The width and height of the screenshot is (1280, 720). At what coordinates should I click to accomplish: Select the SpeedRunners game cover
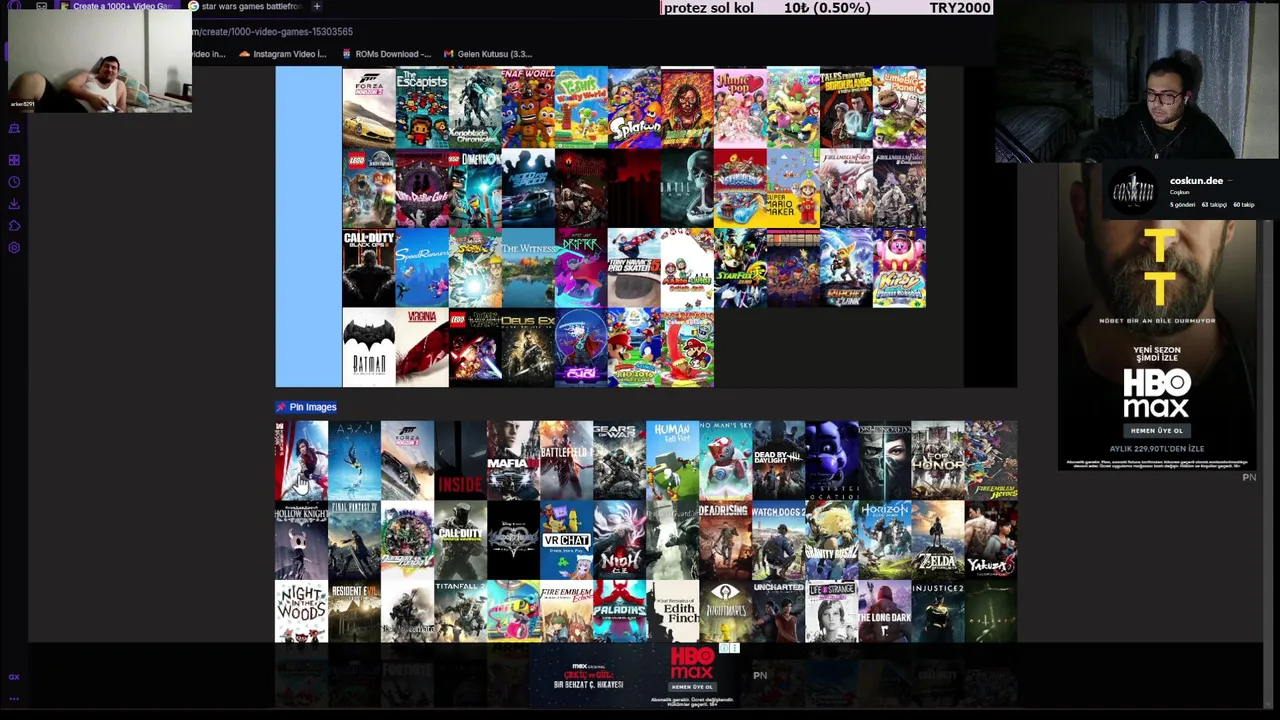pos(421,268)
